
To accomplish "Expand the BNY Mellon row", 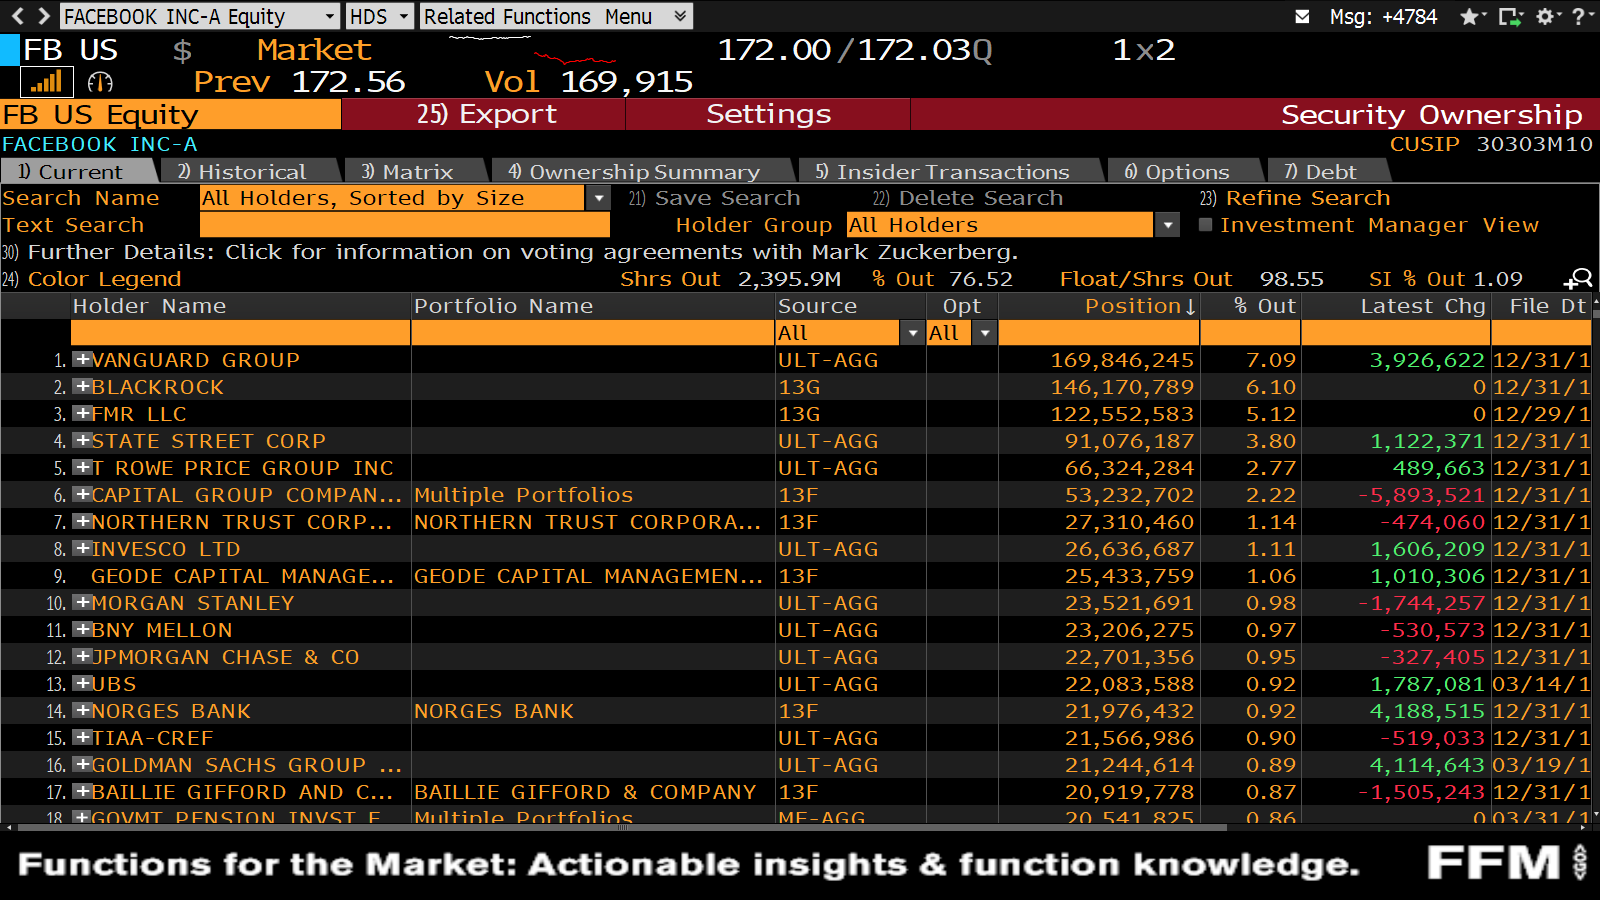I will coord(82,629).
